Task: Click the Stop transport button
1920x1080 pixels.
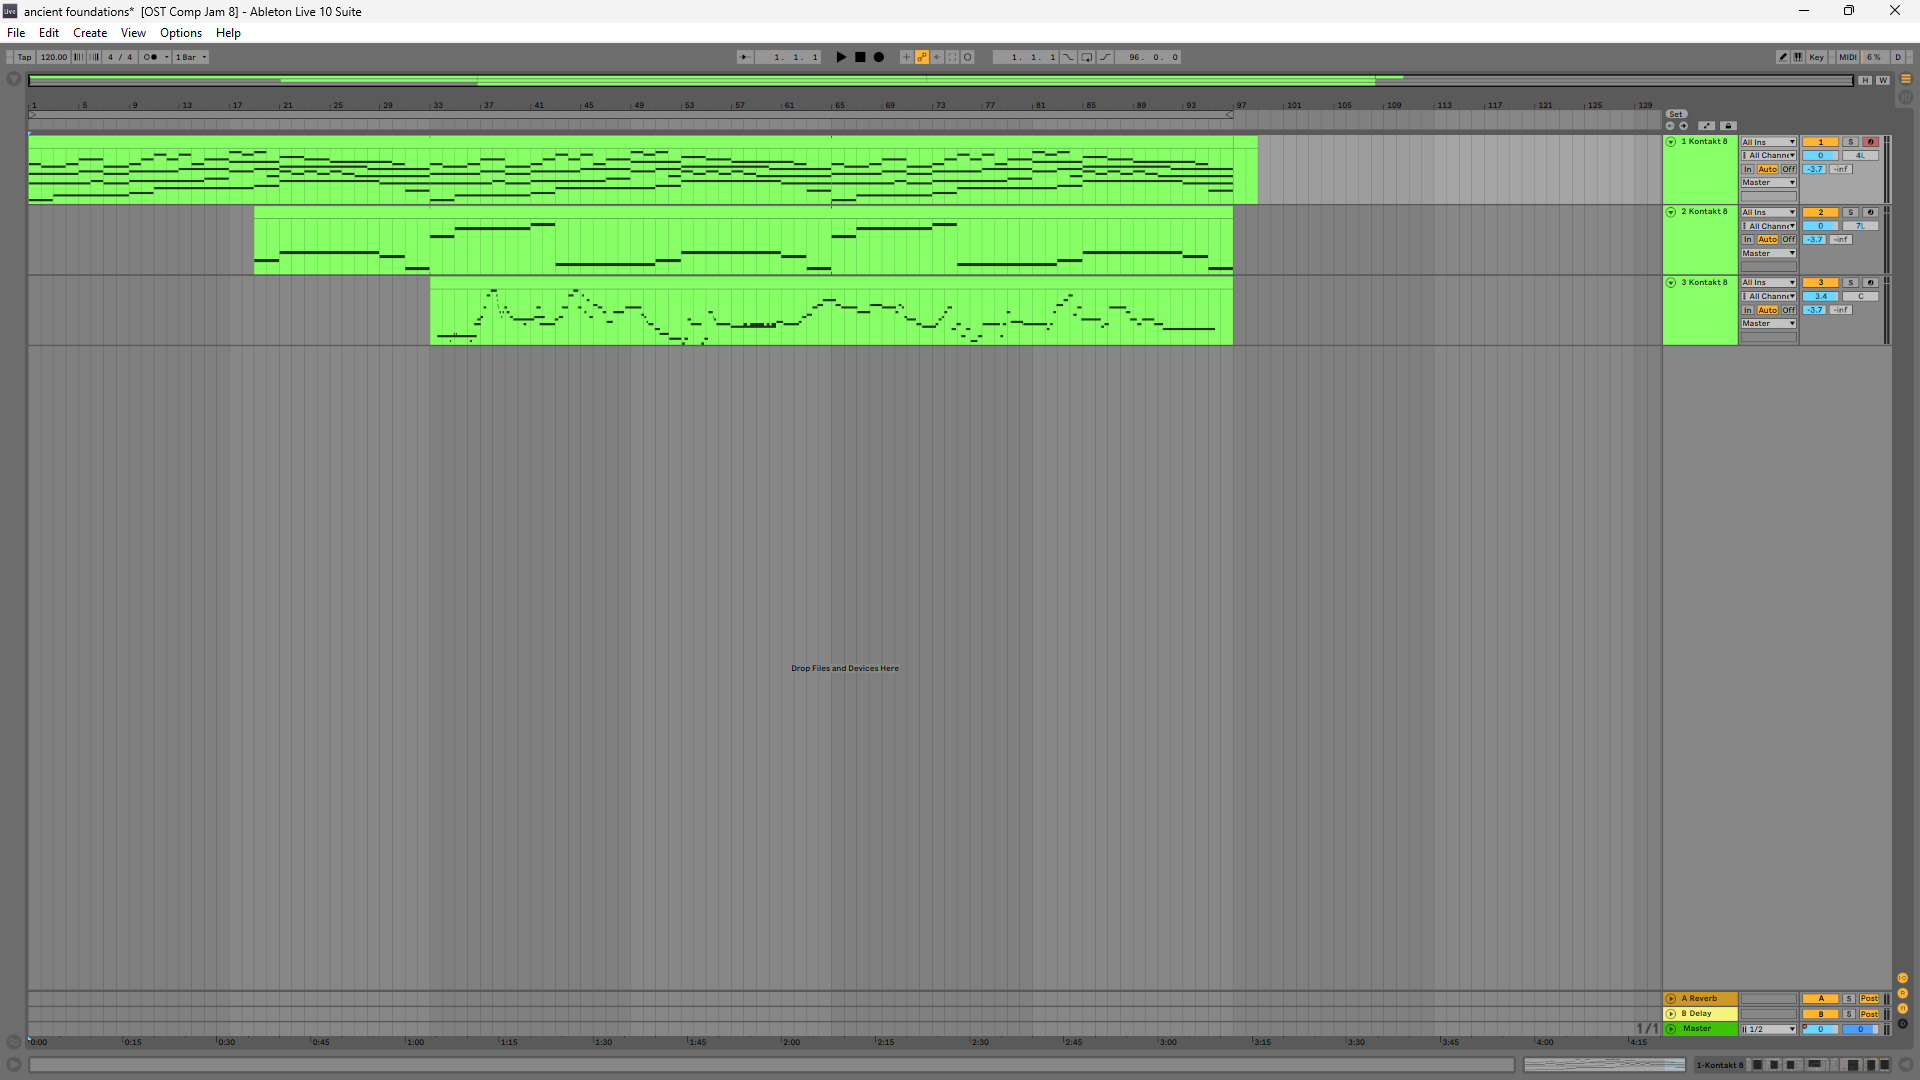Action: click(860, 57)
